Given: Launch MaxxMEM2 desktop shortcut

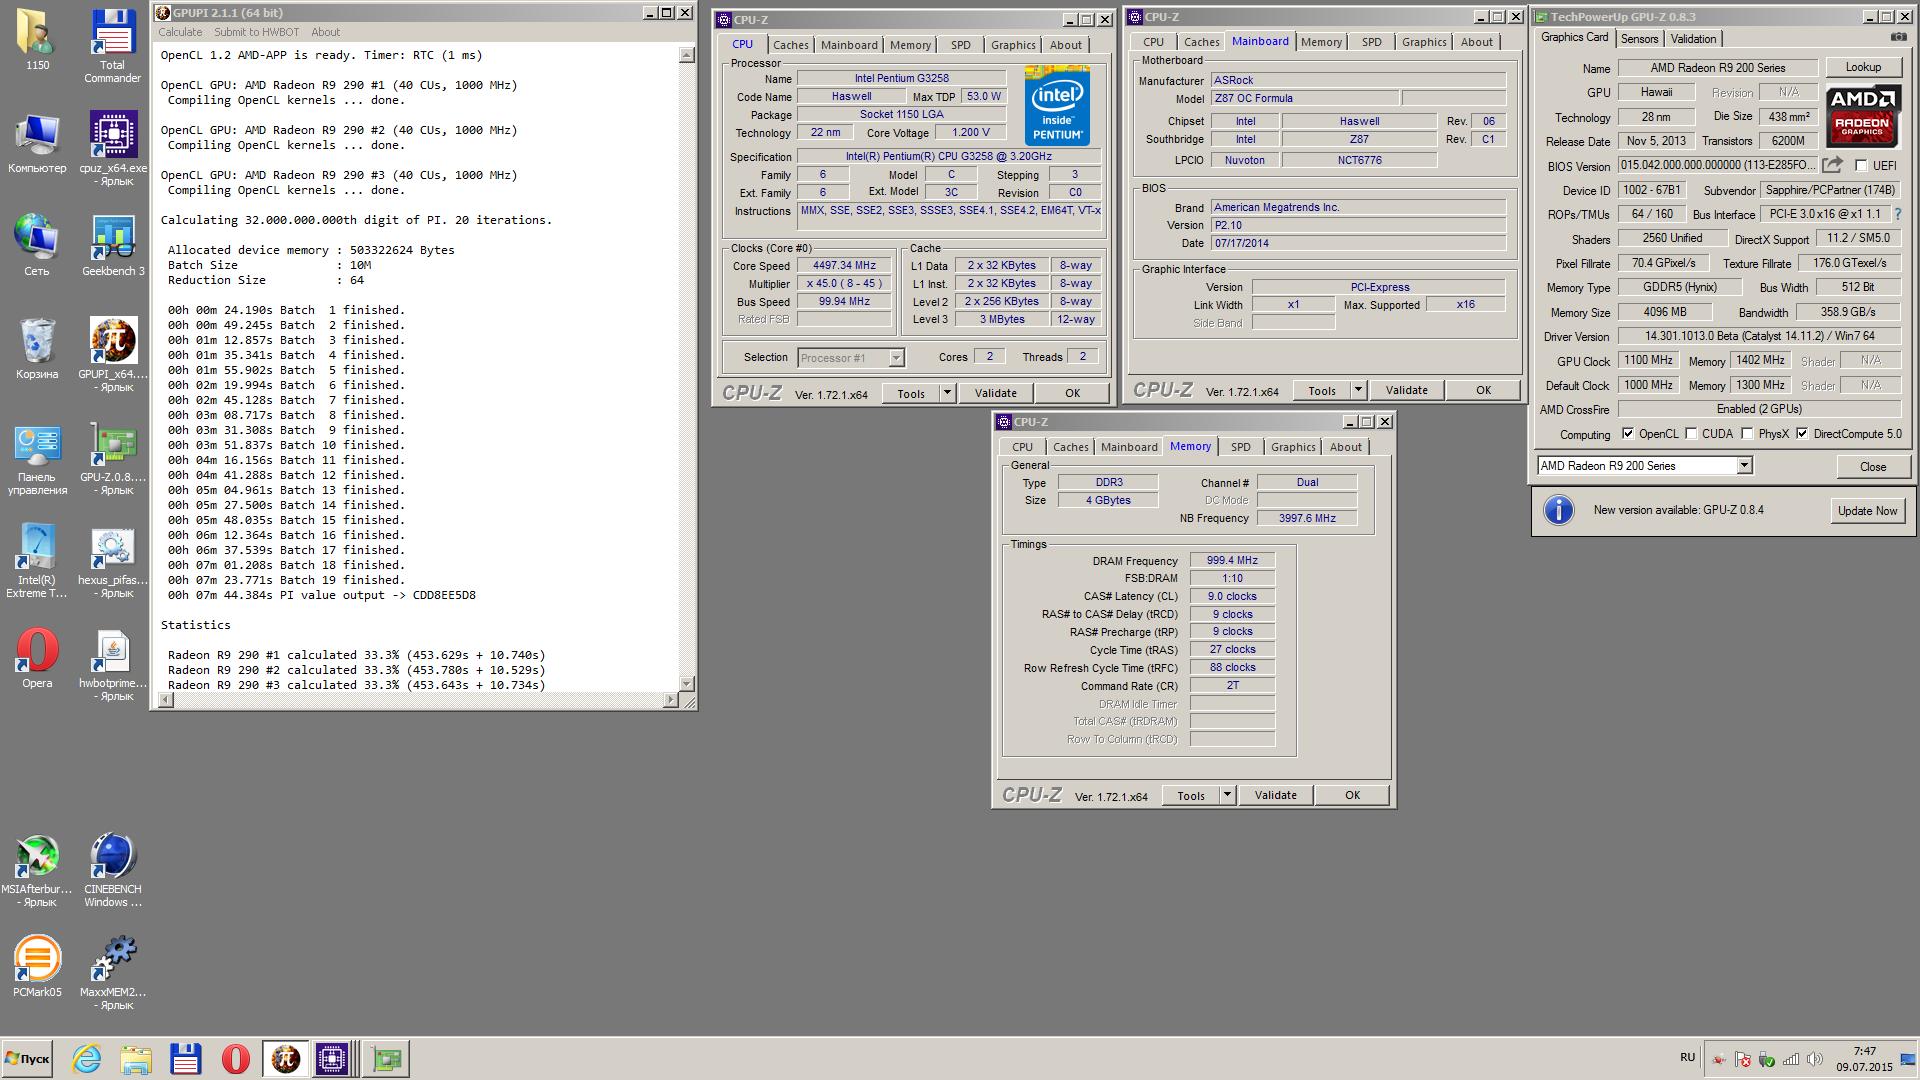Looking at the screenshot, I should click(x=113, y=973).
